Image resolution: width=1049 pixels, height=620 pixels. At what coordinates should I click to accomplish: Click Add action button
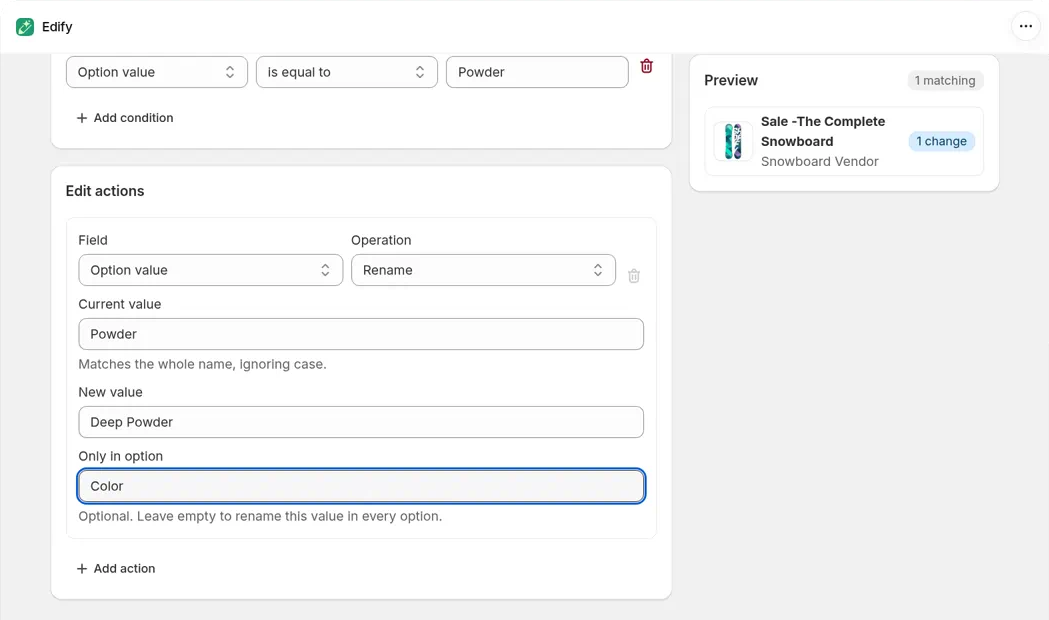(116, 569)
